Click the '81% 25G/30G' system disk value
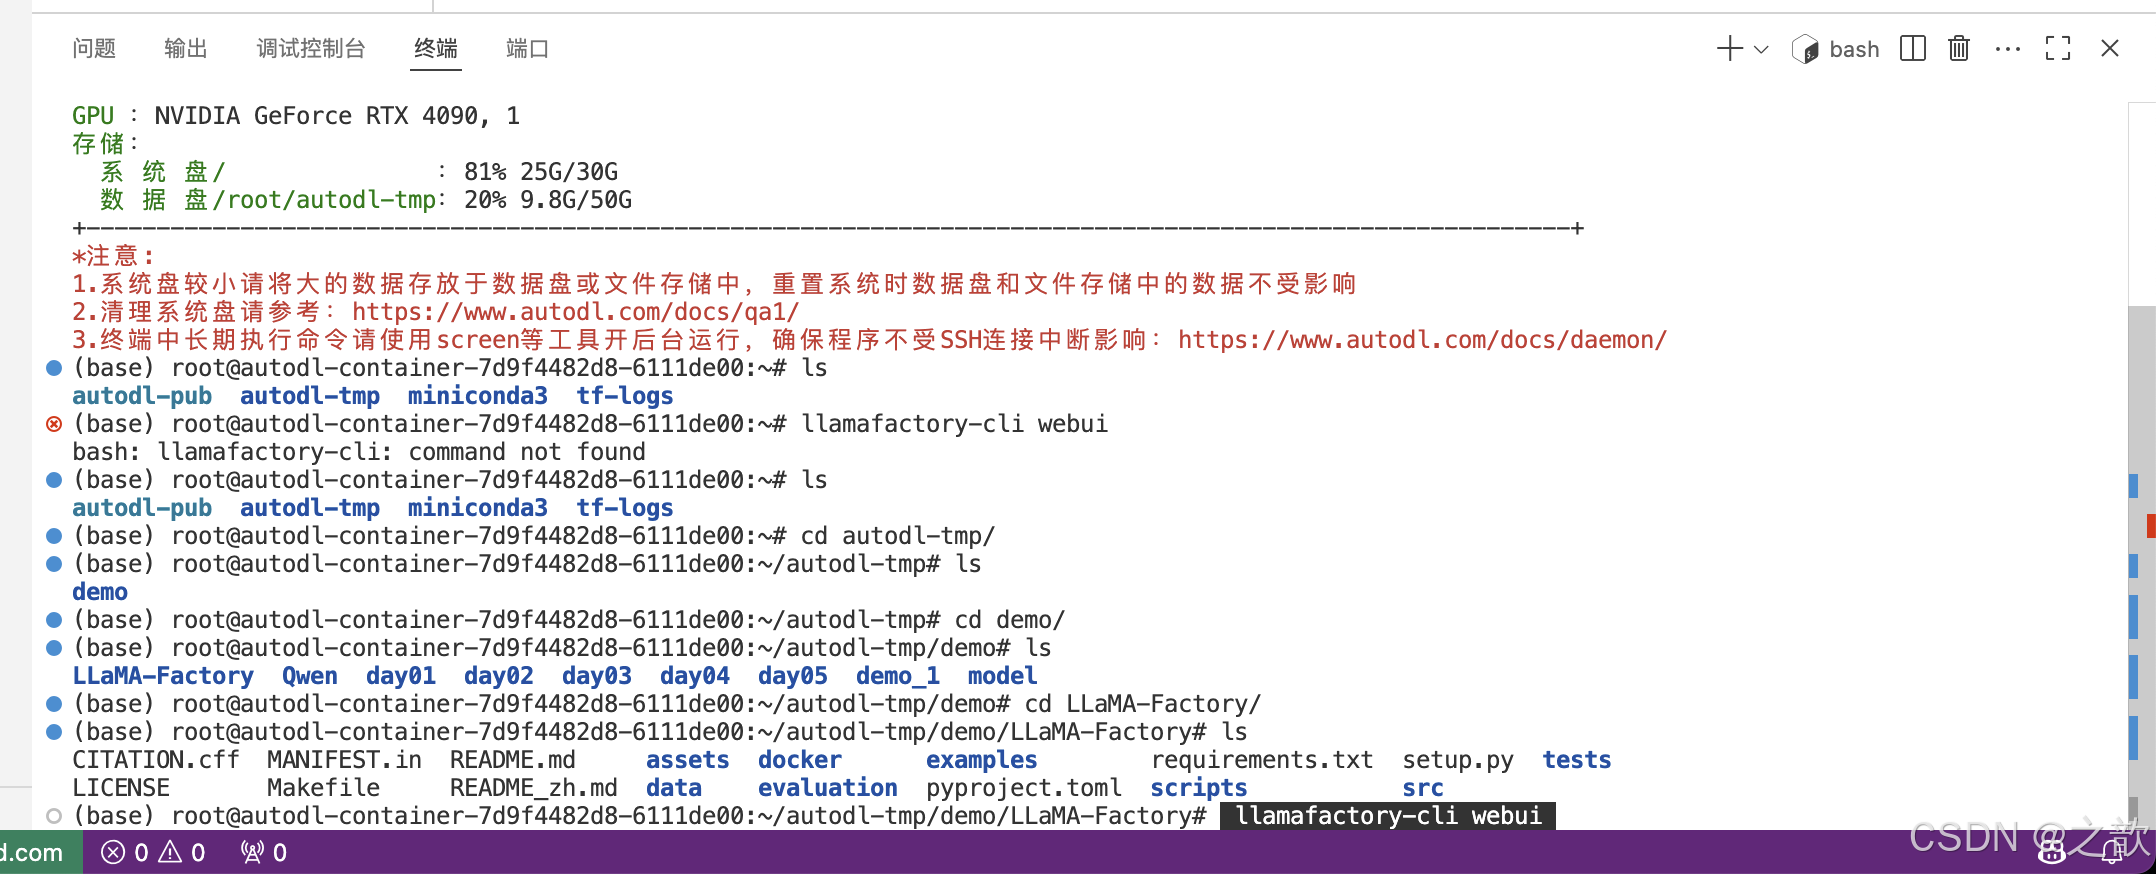Image resolution: width=2156 pixels, height=874 pixels. [541, 172]
